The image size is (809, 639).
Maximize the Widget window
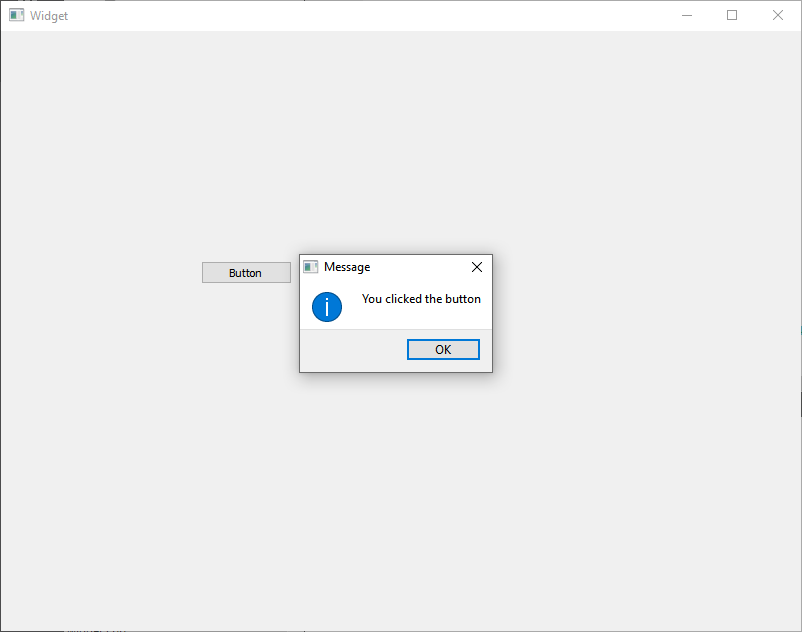[732, 16]
